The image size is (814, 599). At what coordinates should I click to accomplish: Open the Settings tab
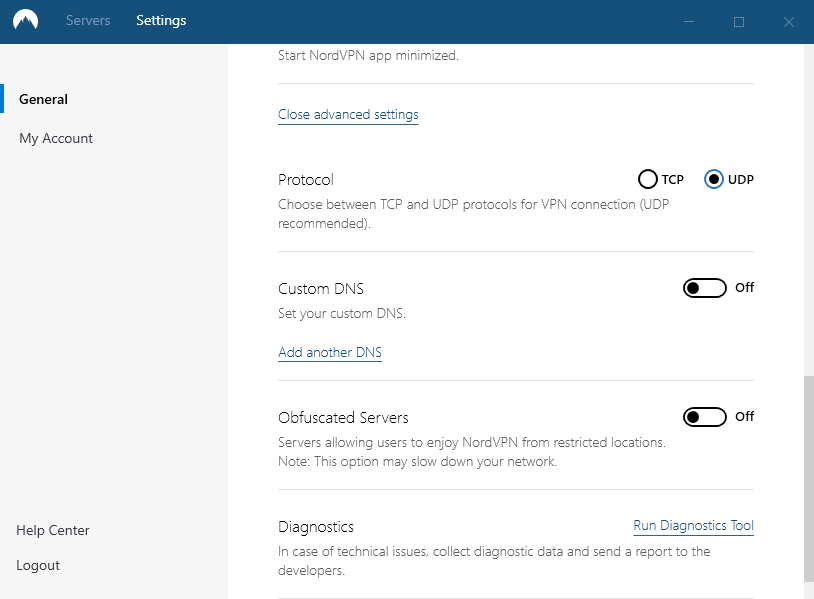point(161,21)
